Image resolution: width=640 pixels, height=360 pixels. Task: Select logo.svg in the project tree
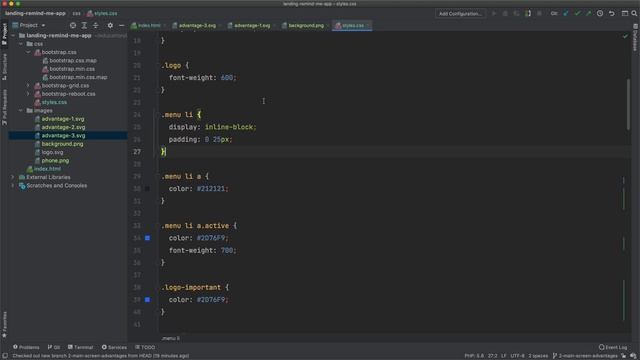click(52, 152)
